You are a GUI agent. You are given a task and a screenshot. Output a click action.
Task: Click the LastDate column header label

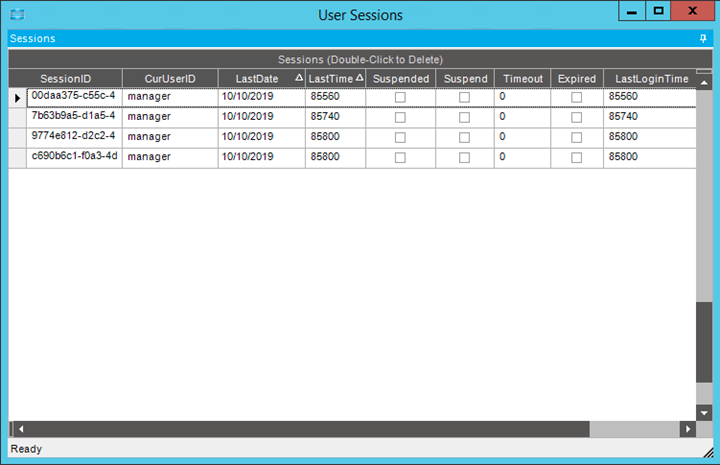click(x=257, y=79)
